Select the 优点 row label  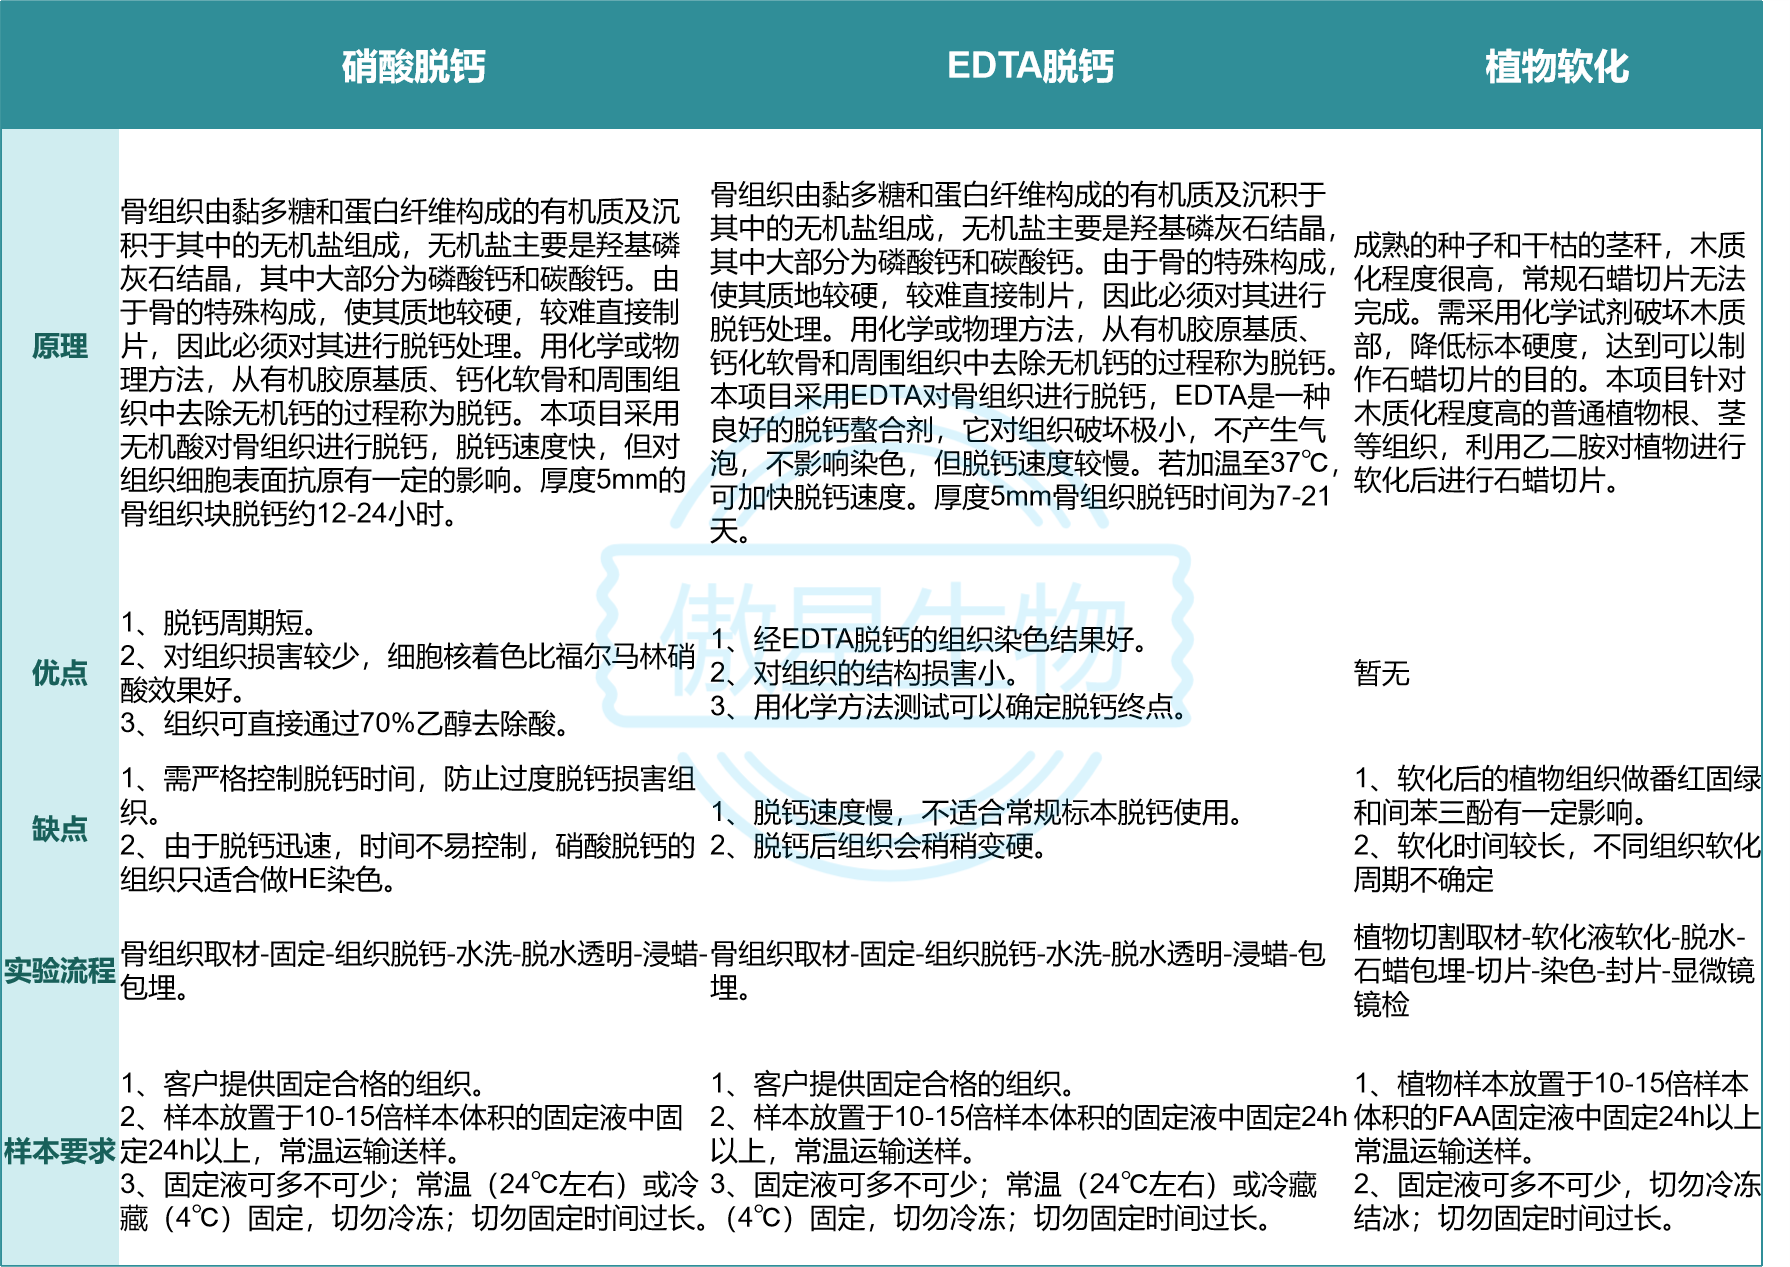point(59,672)
